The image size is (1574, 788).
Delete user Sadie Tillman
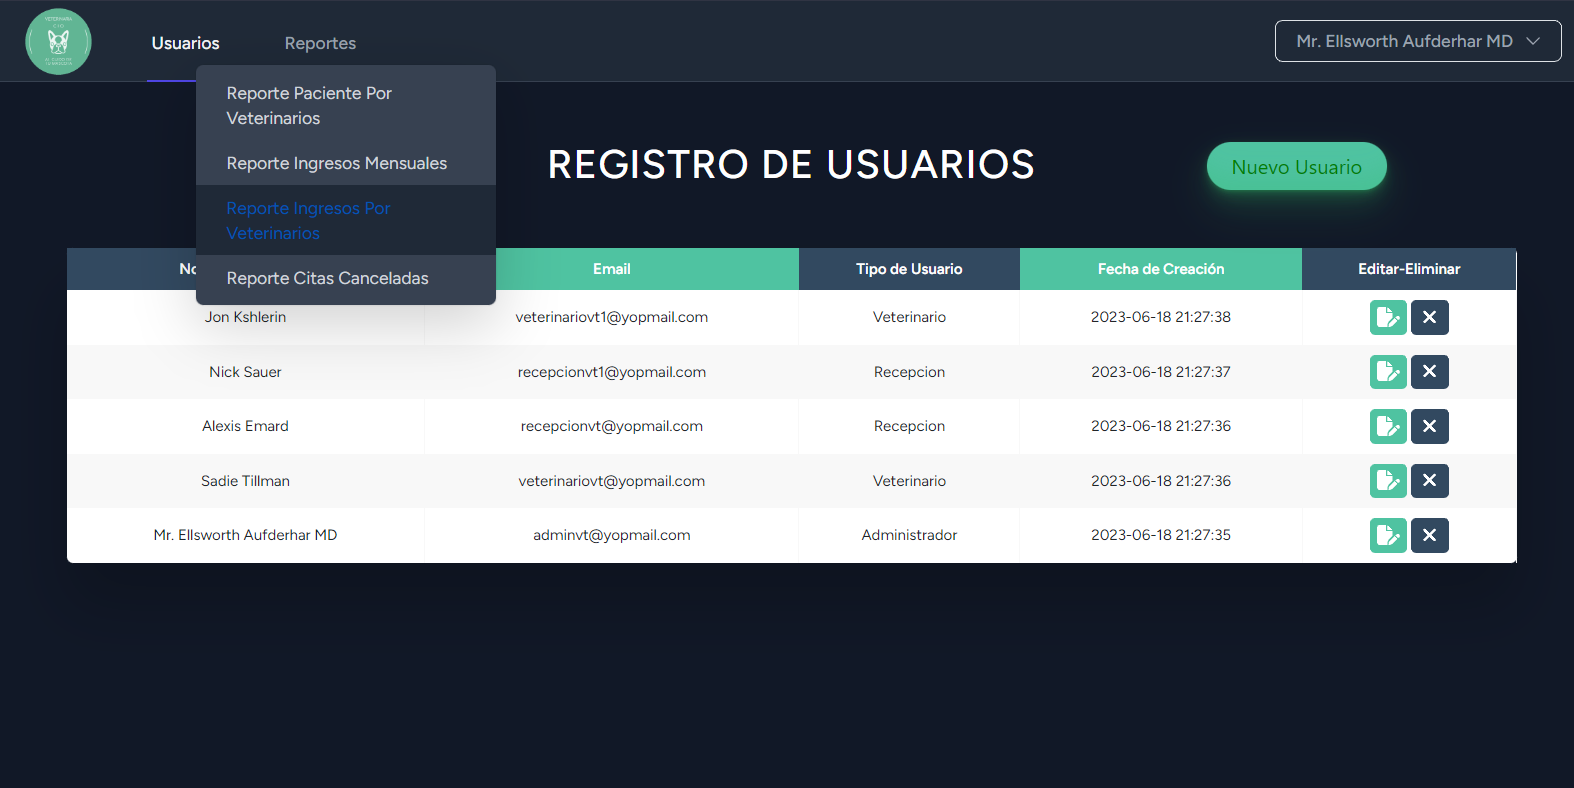tap(1429, 481)
